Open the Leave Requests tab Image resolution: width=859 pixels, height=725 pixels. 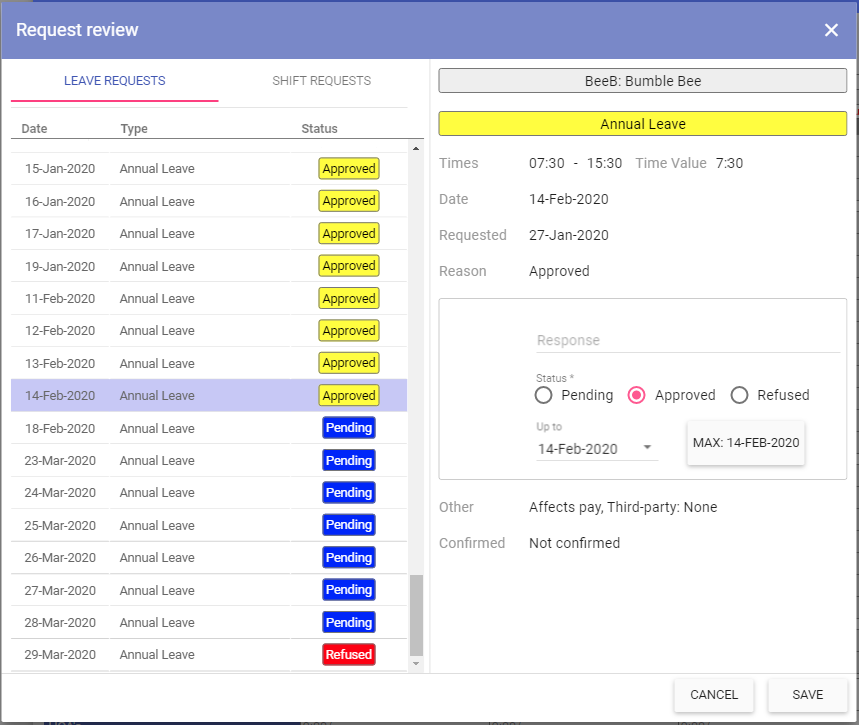click(x=114, y=81)
